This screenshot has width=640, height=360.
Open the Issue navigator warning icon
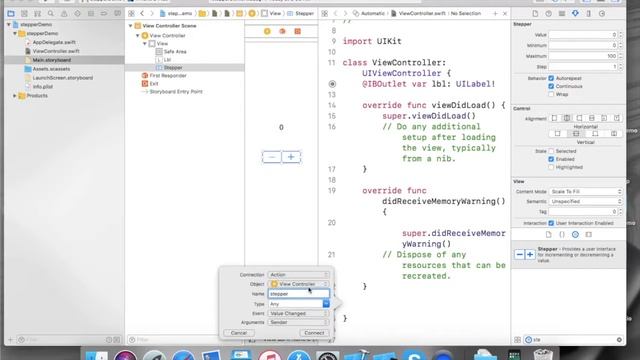[x=64, y=13]
